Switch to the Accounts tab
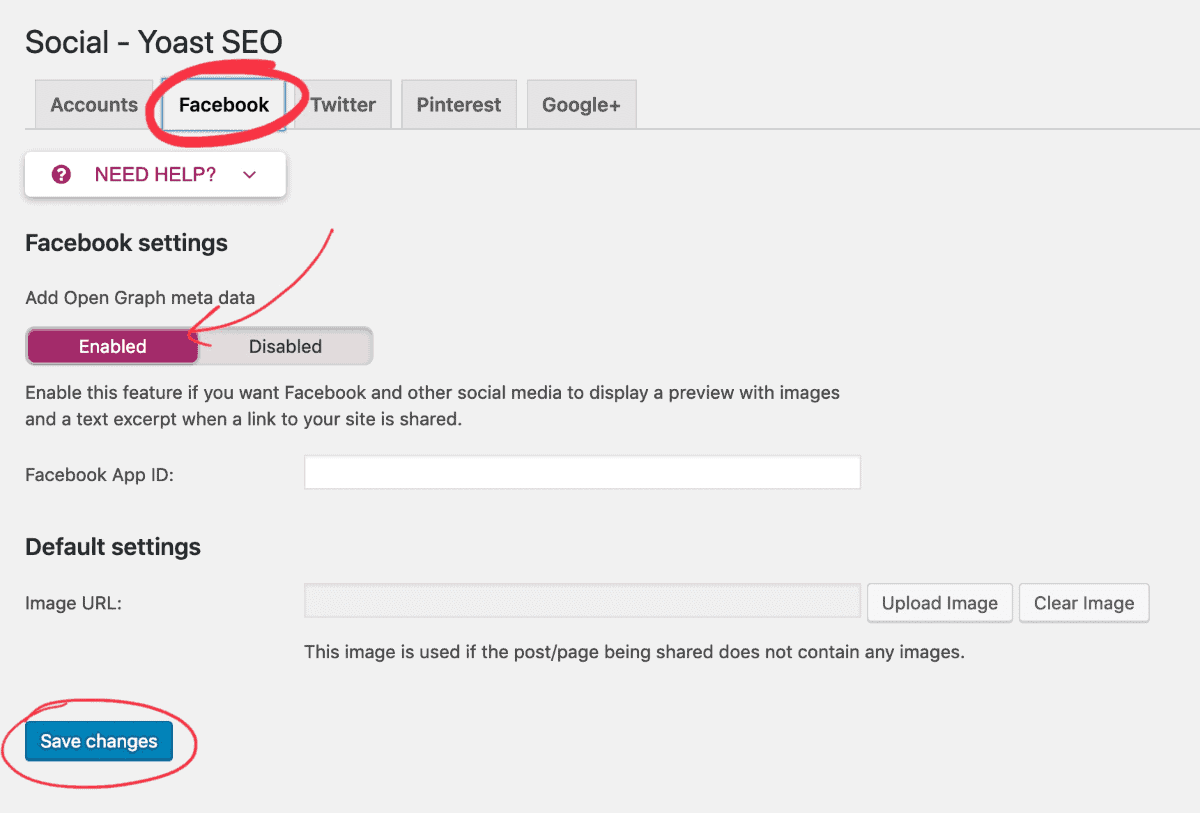 click(x=94, y=105)
